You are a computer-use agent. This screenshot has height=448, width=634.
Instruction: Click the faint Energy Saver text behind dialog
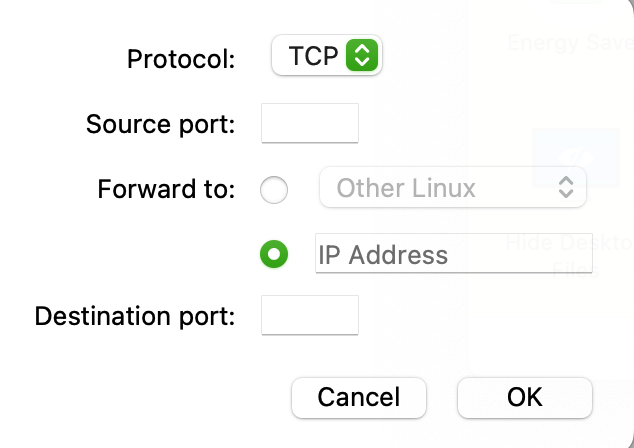pos(570,43)
